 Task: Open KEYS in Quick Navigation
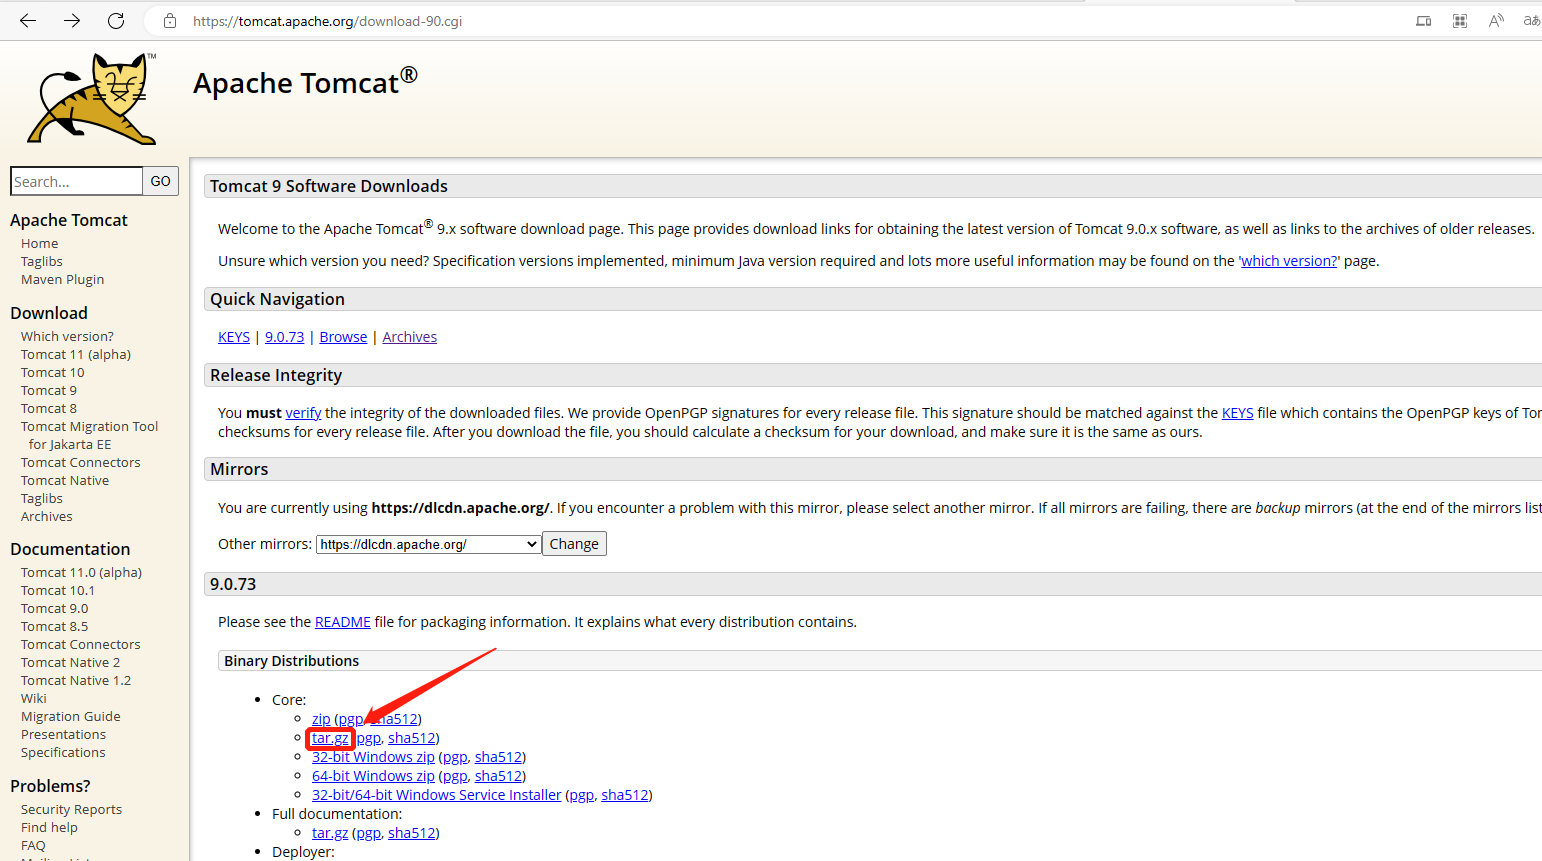pos(234,337)
